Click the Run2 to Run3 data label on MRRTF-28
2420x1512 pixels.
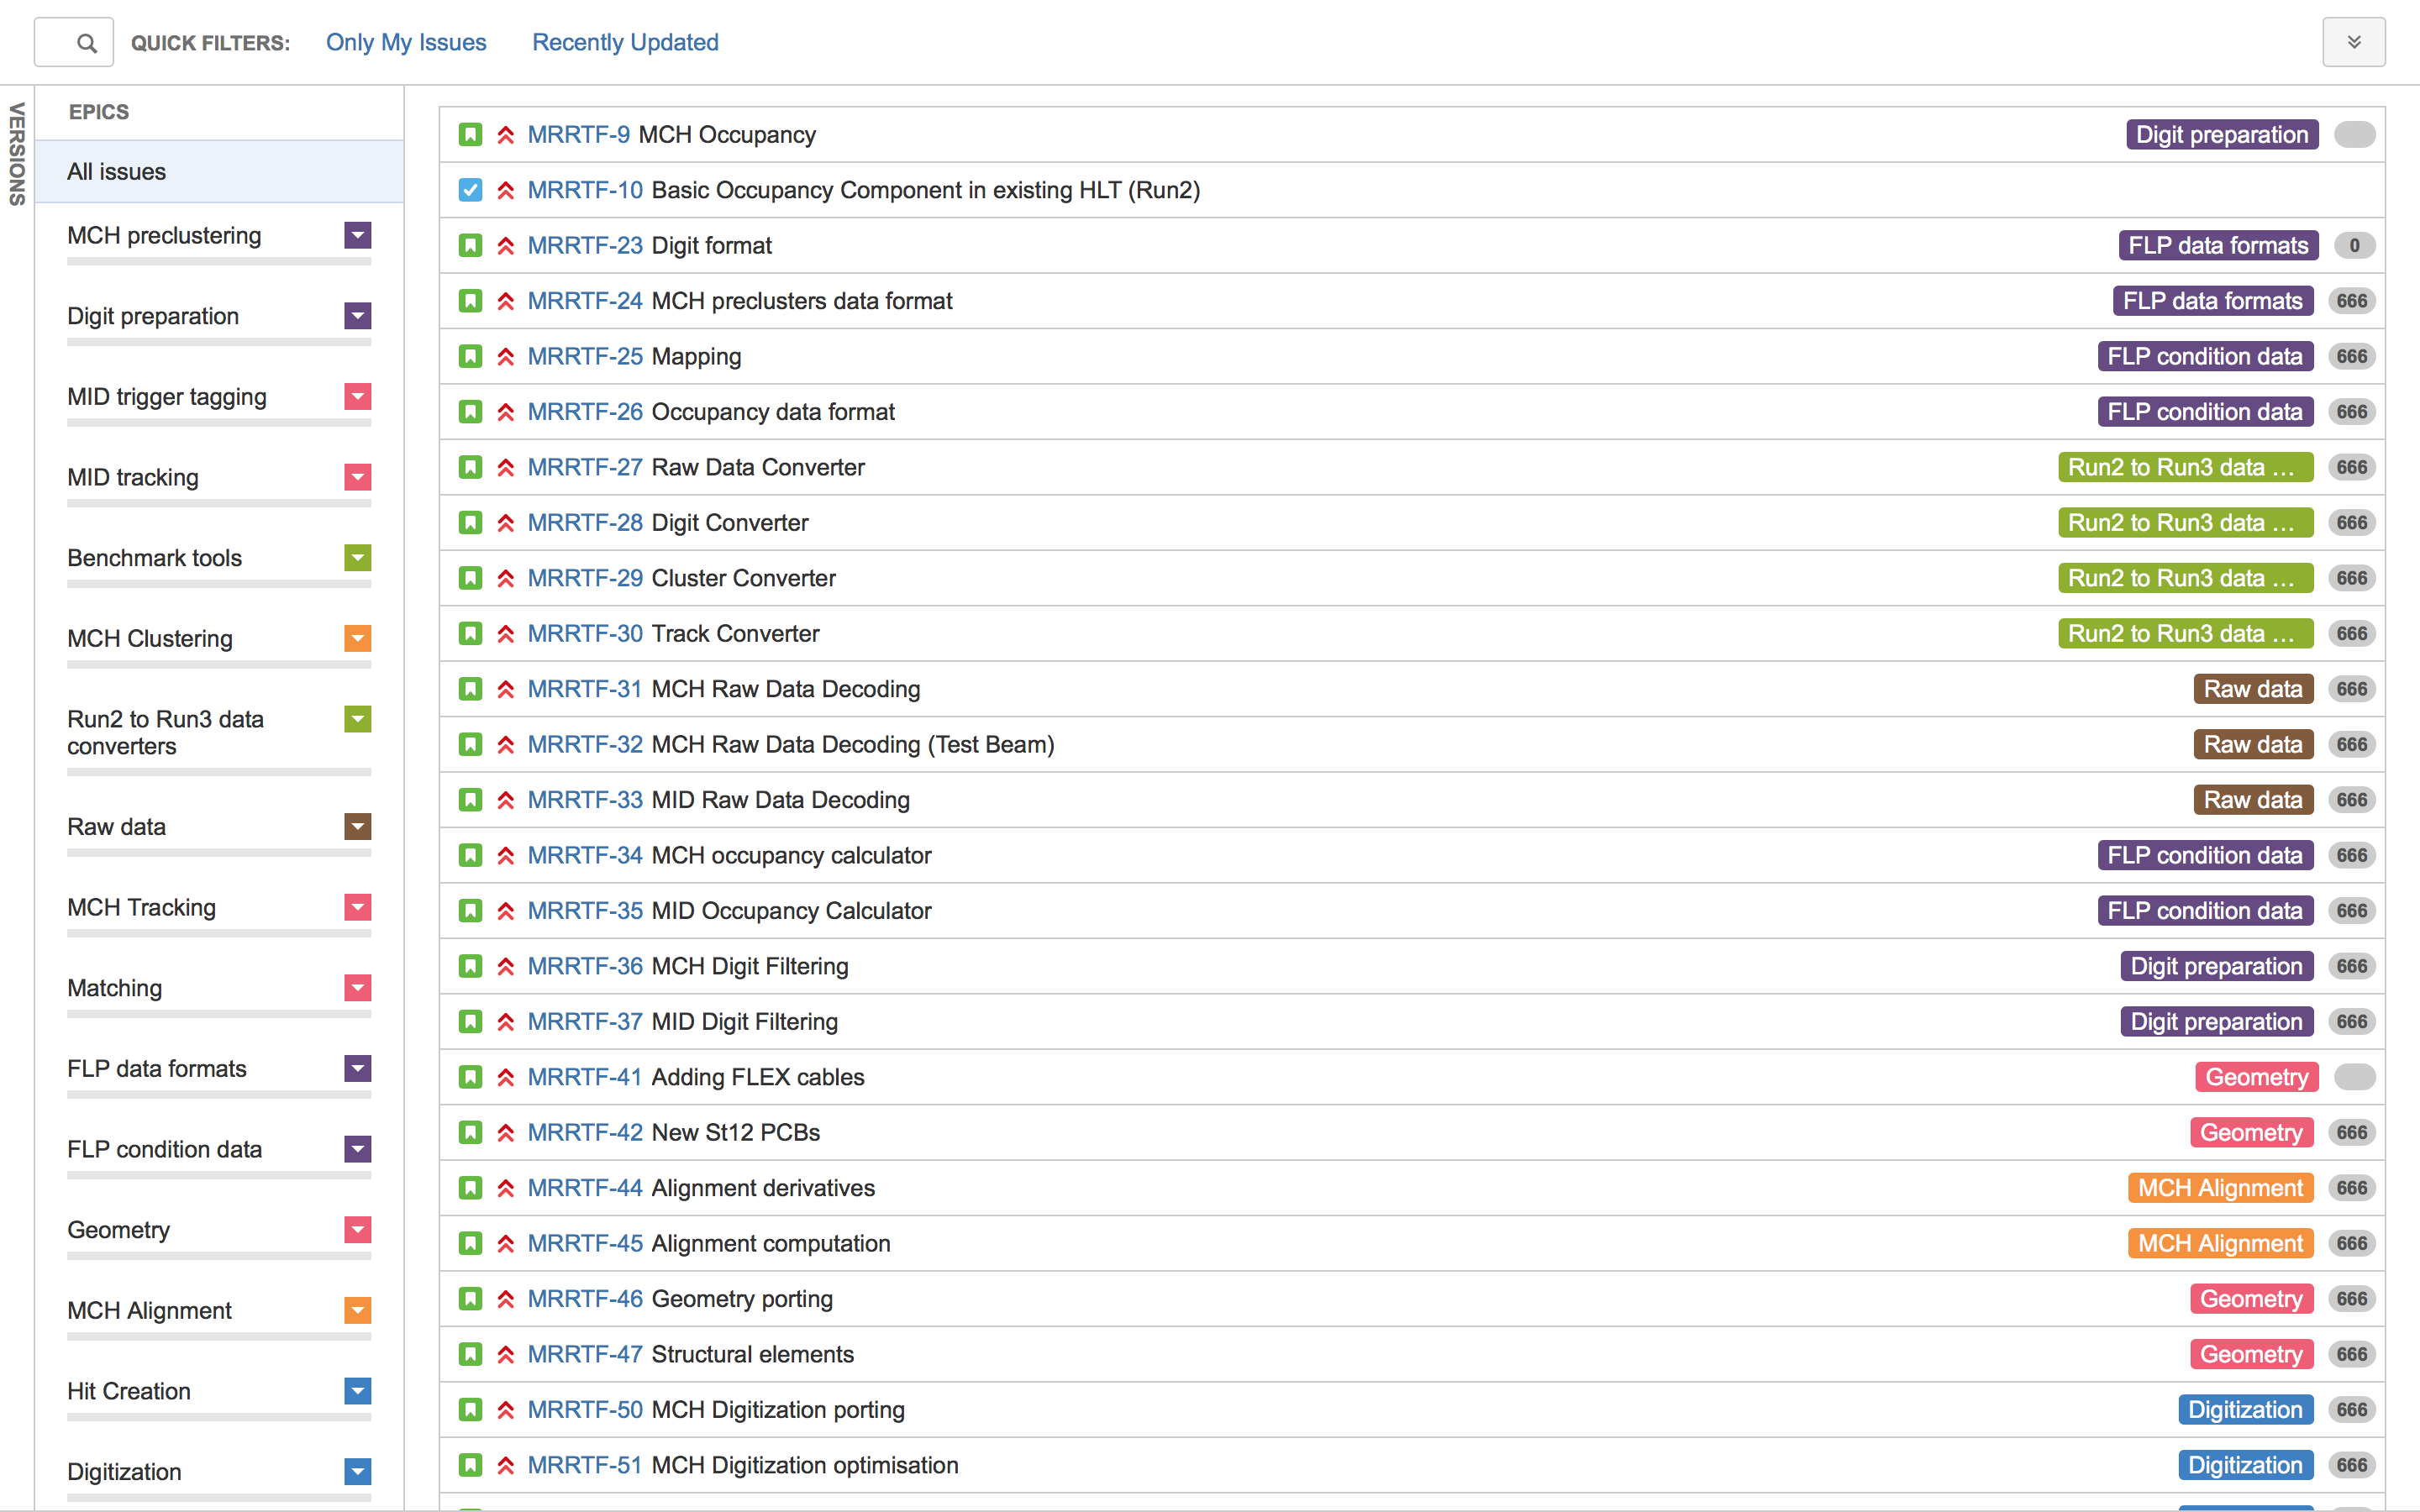point(2185,523)
